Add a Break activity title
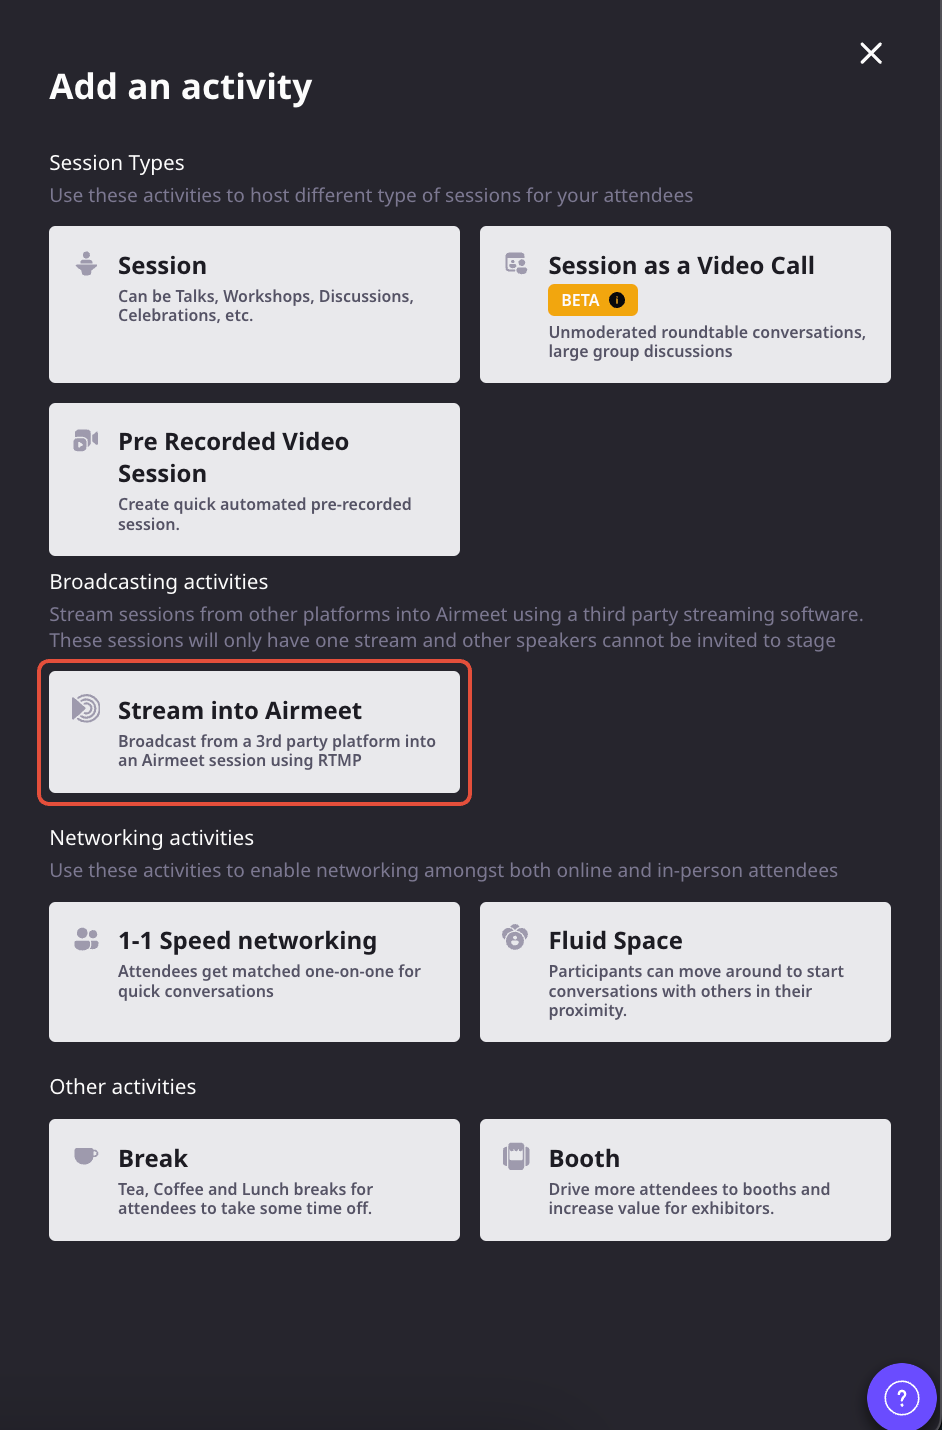This screenshot has width=942, height=1430. 153,1158
